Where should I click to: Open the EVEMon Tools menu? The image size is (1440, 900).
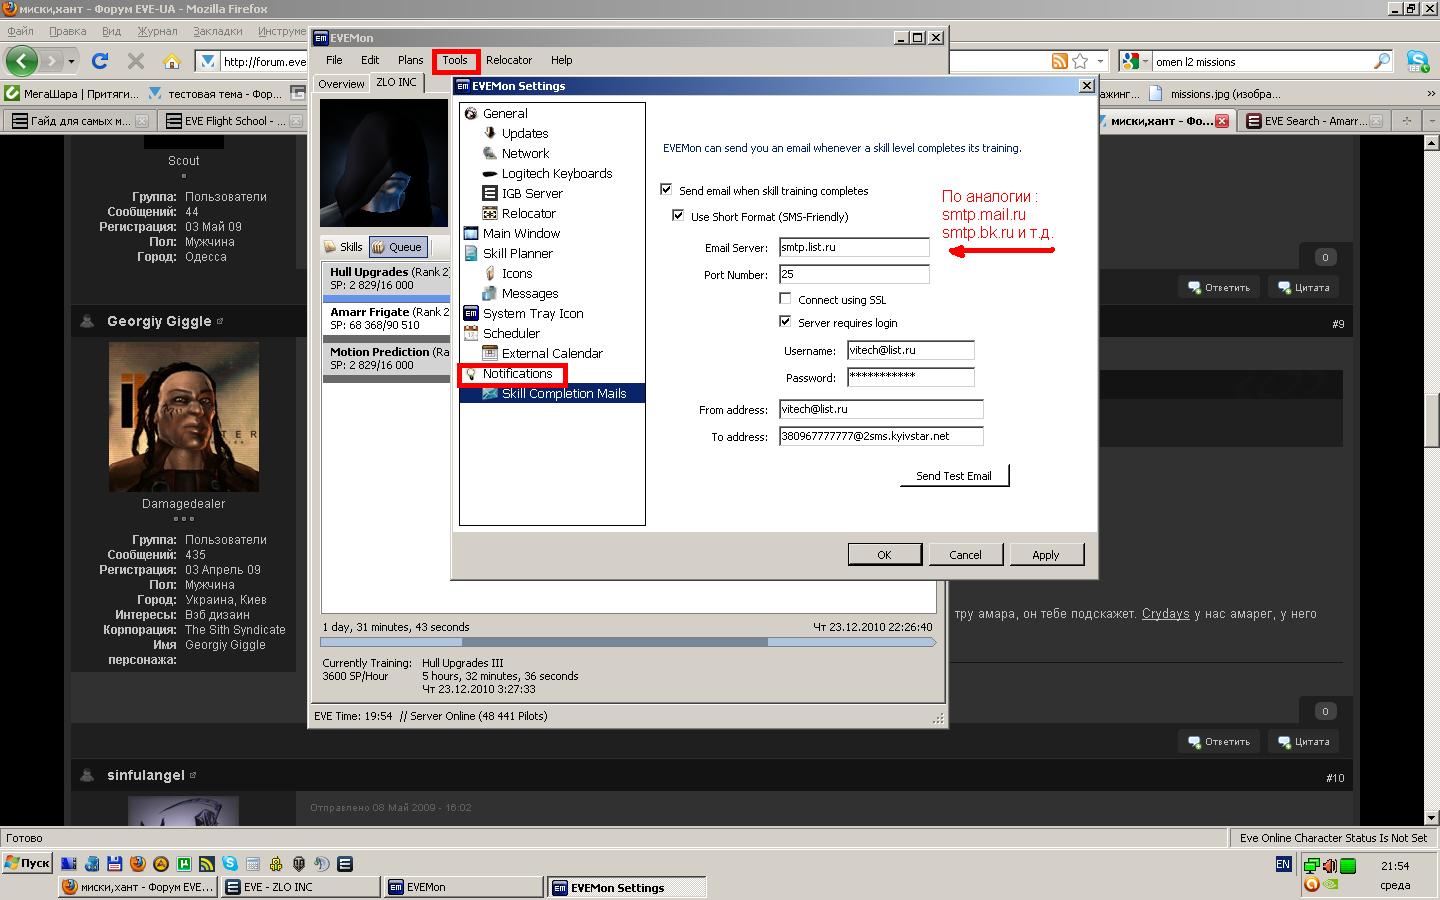pos(455,60)
